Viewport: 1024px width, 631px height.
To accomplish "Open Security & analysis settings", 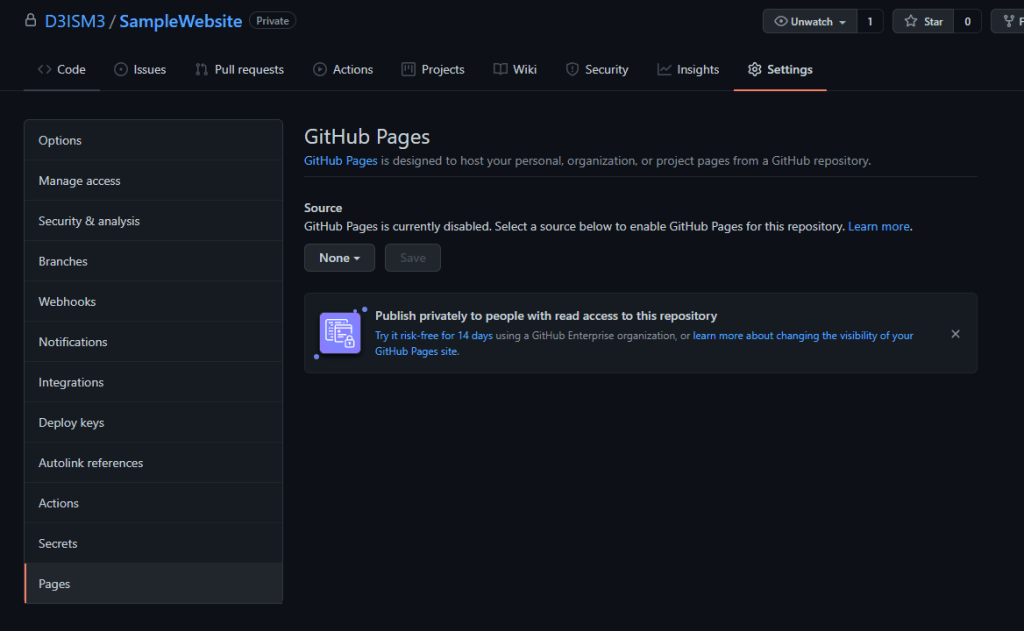I will 89,221.
